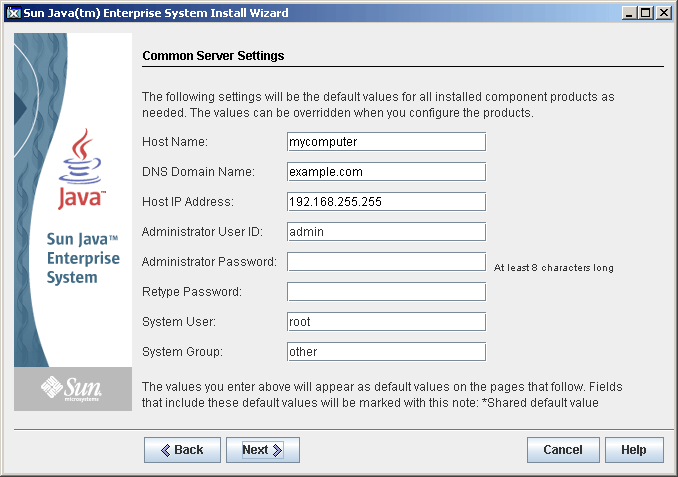Close the Install Wizard window

click(663, 13)
